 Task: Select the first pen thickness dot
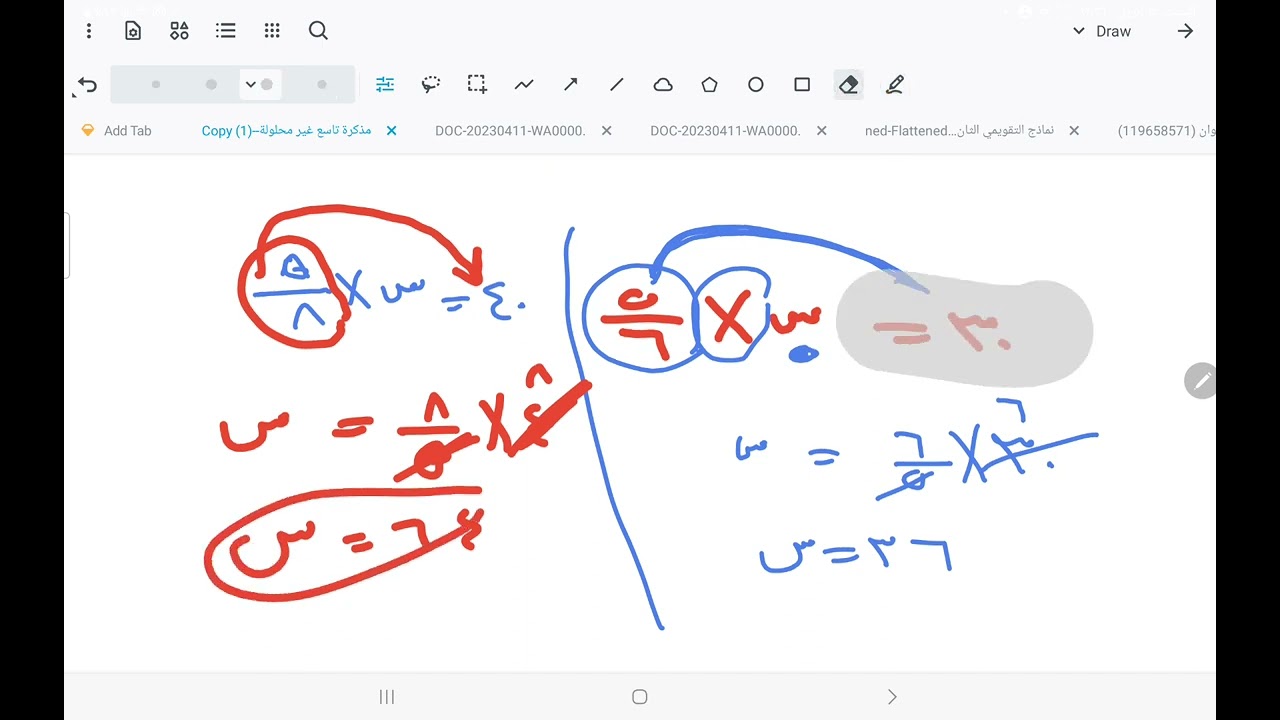[155, 85]
